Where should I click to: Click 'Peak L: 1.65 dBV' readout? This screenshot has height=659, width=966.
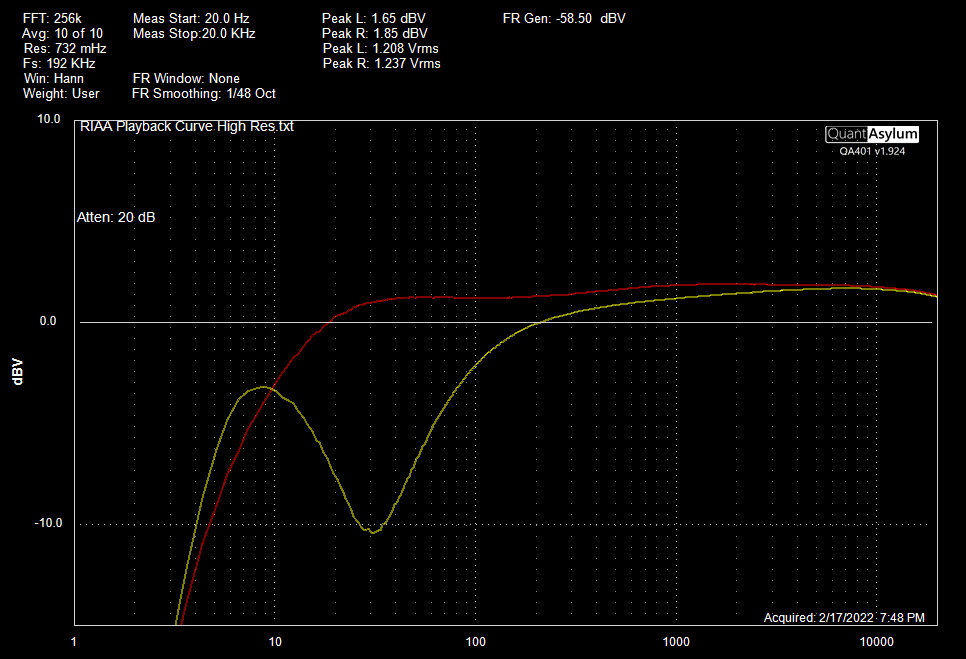374,18
